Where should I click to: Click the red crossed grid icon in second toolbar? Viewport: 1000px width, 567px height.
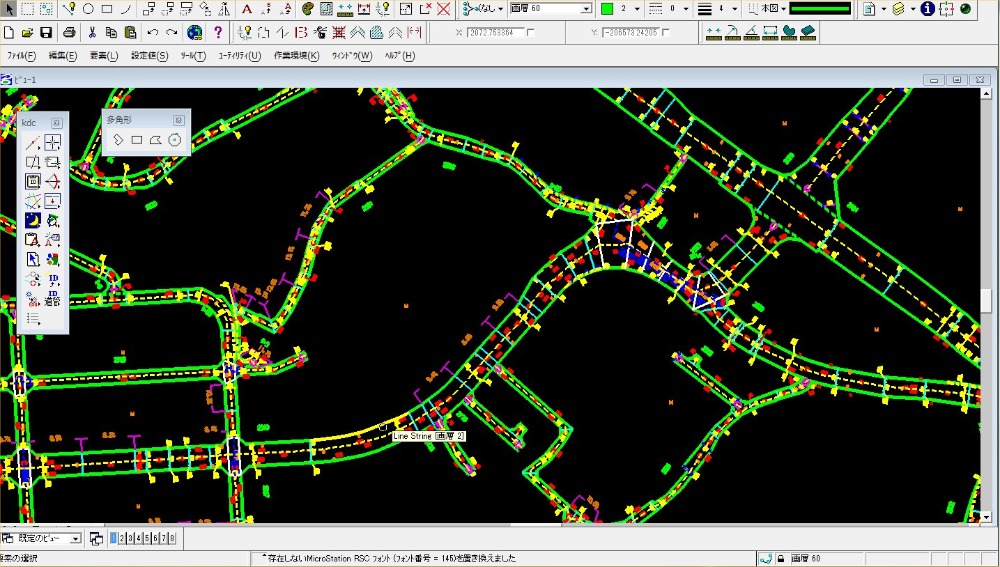[x=339, y=32]
